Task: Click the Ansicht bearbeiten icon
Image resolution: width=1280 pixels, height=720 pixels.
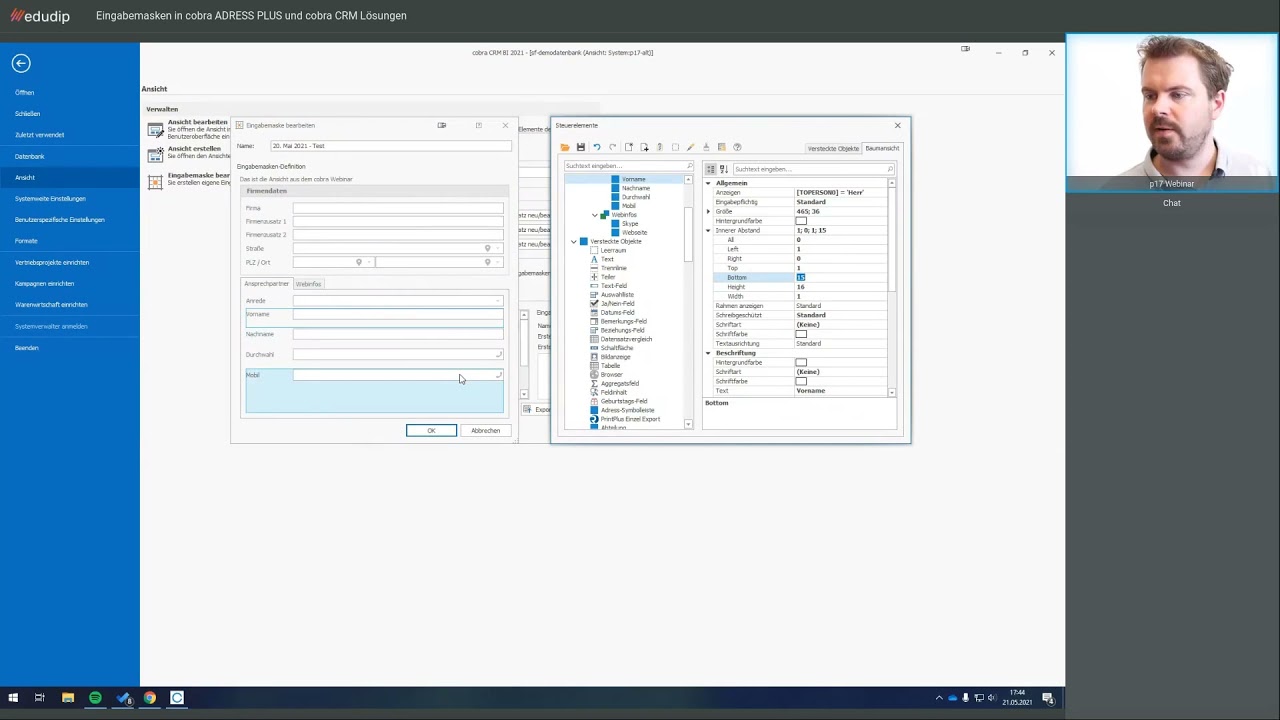Action: coord(155,130)
